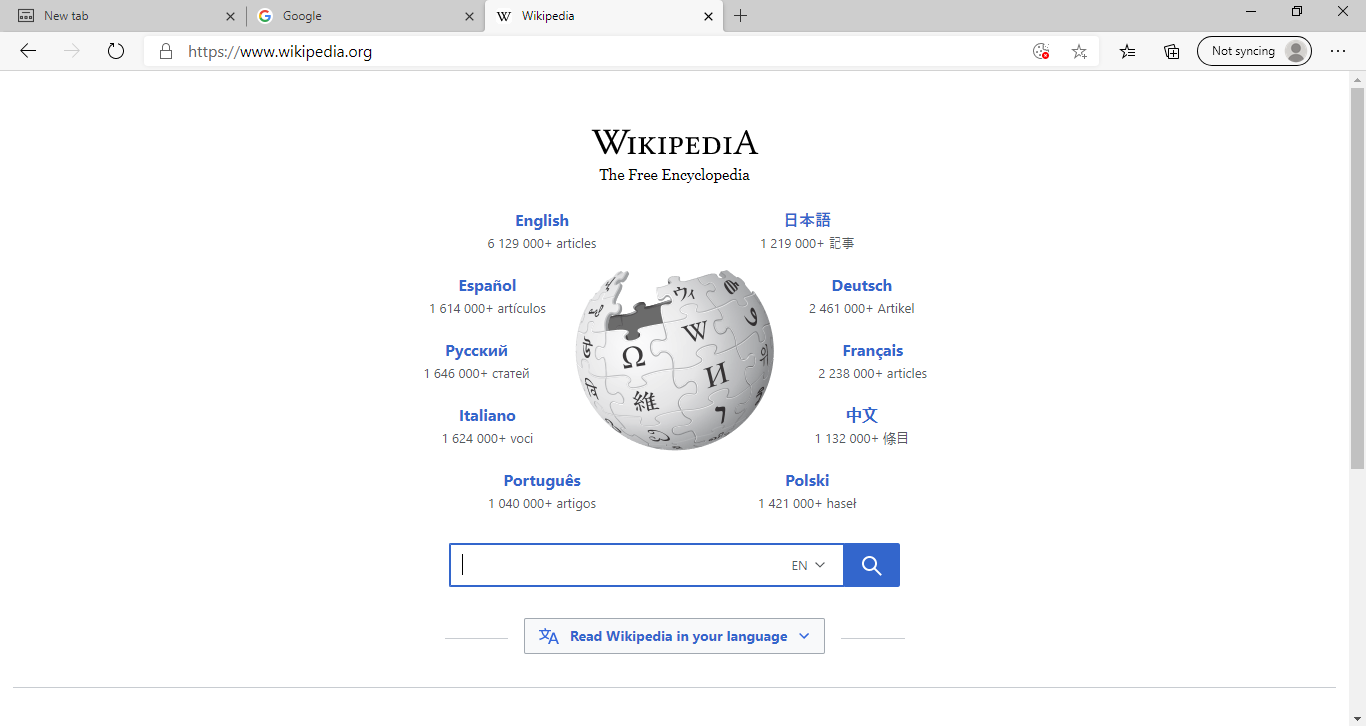
Task: Open the Português Wikipedia link
Action: tap(542, 481)
